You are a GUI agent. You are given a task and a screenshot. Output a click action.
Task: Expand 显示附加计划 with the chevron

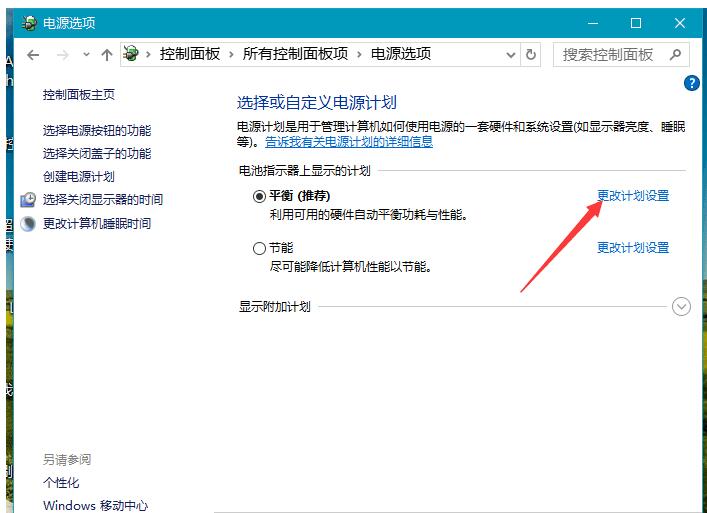[681, 307]
